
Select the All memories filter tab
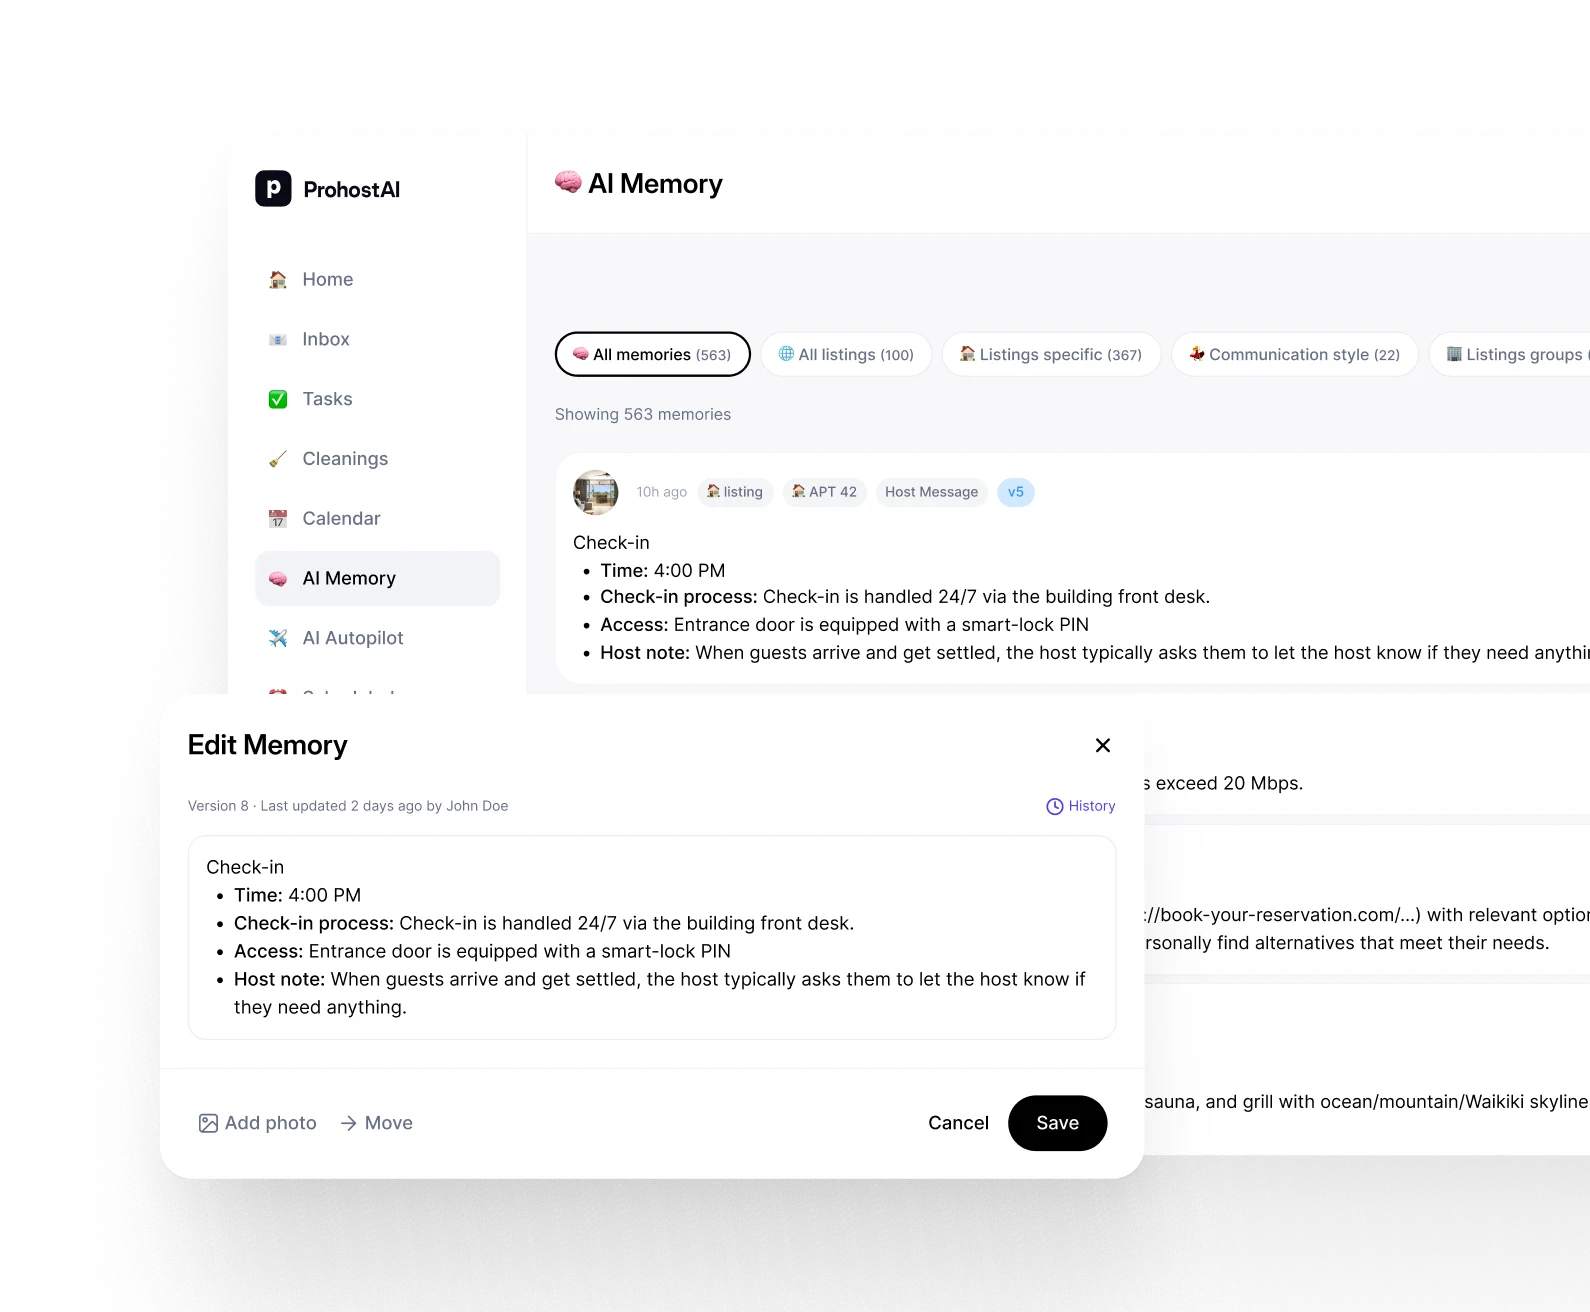click(x=652, y=354)
